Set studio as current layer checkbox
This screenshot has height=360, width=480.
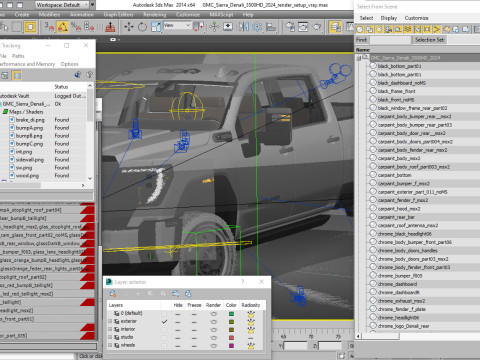click(164, 337)
